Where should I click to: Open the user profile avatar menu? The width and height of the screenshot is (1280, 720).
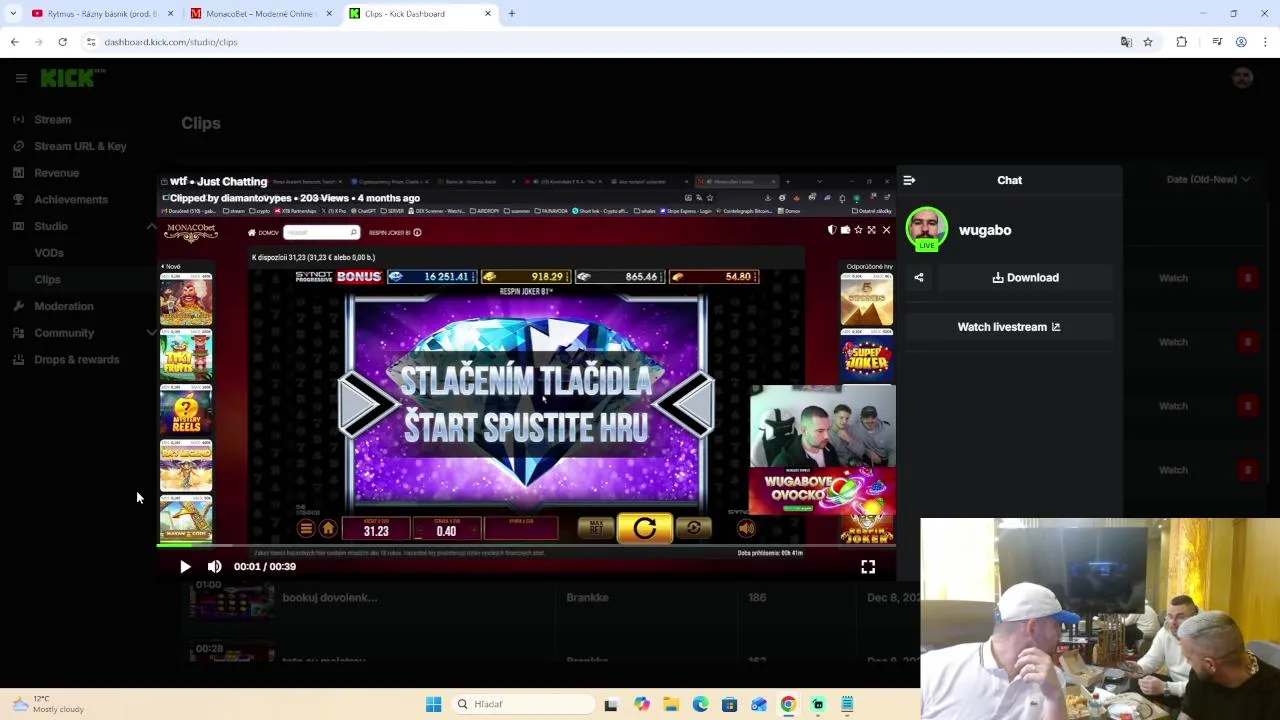pyautogui.click(x=1243, y=78)
